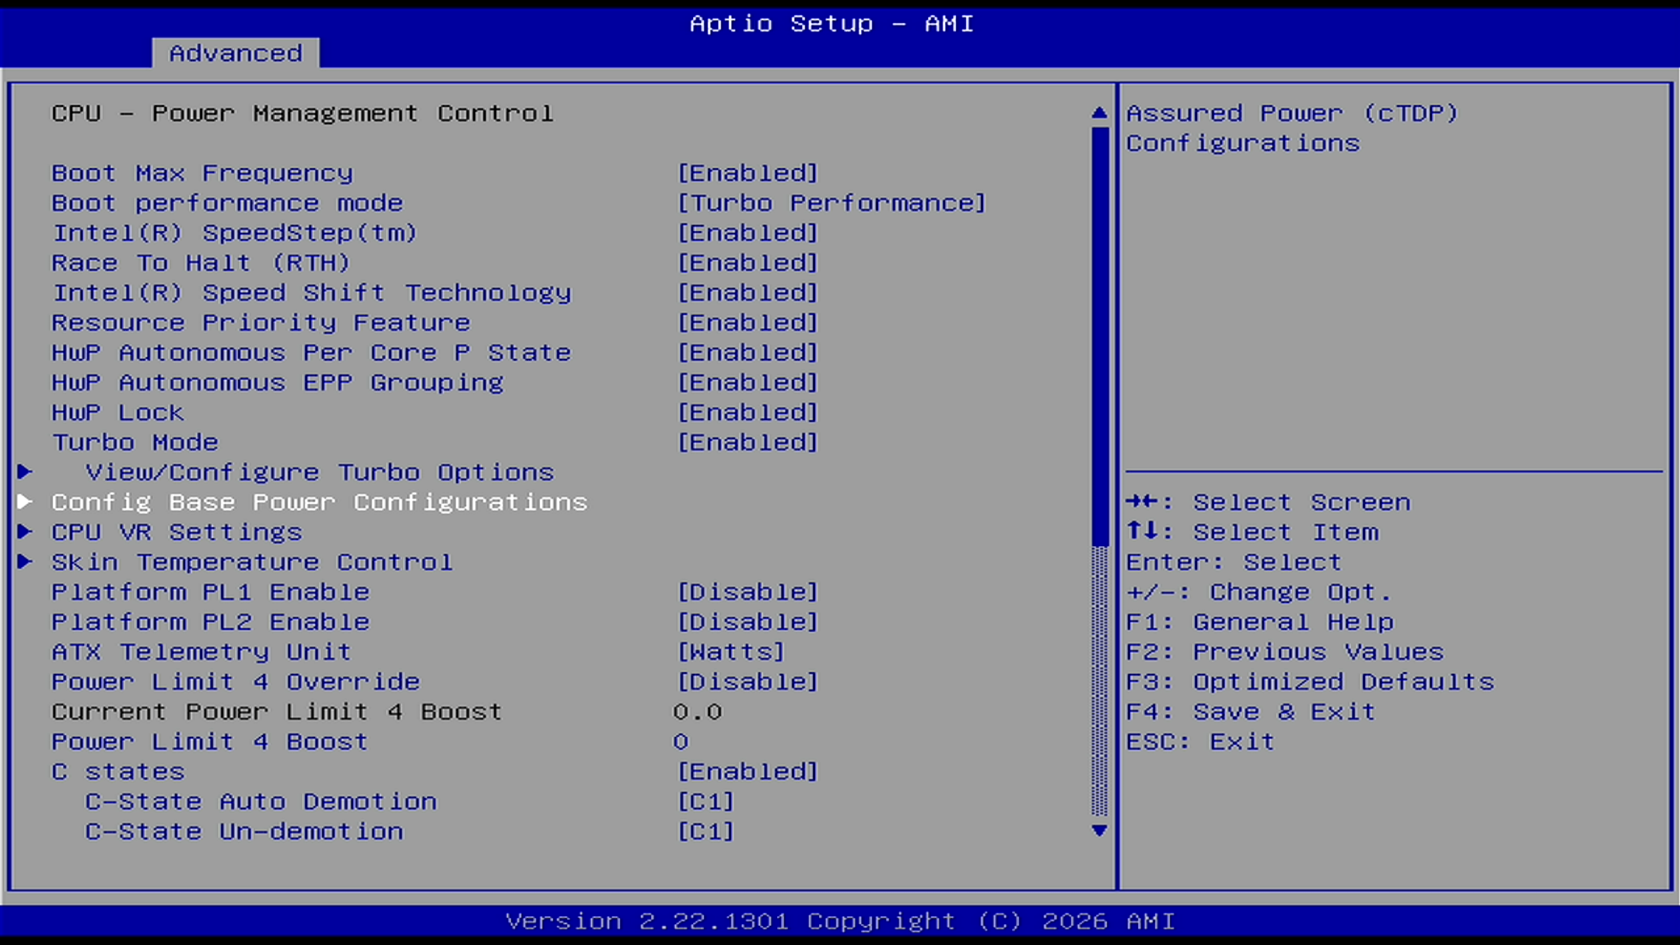Open CPU VR Settings submenu
Screen dimensions: 1680x945
(x=177, y=532)
